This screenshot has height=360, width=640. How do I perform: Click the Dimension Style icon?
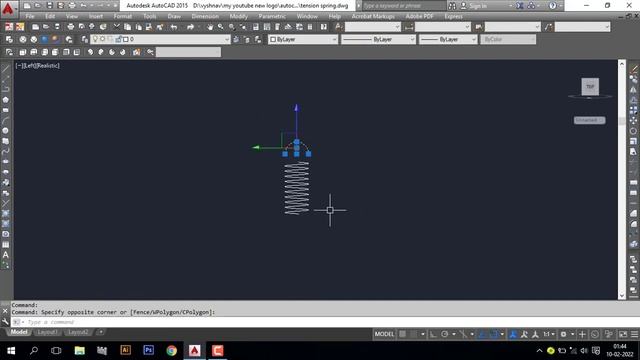[x=409, y=27]
